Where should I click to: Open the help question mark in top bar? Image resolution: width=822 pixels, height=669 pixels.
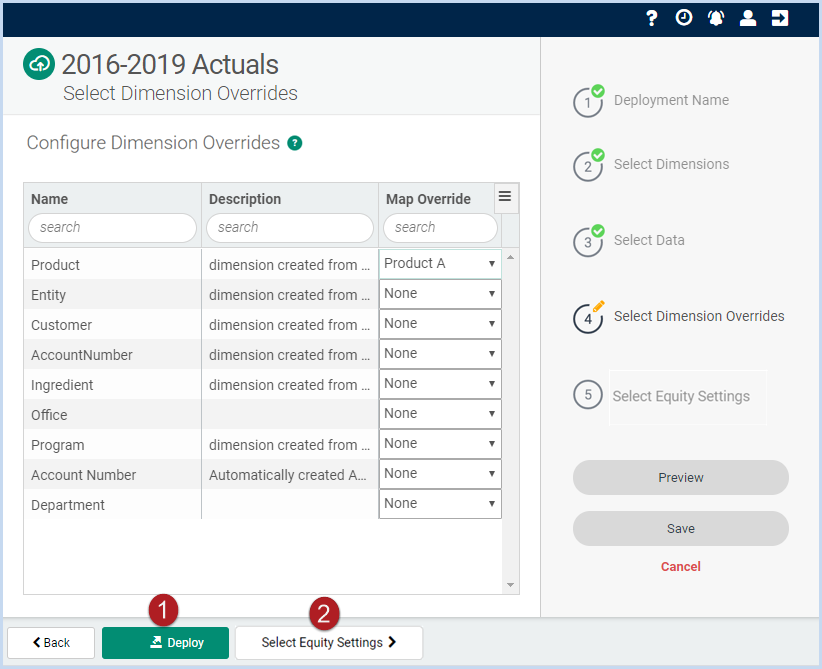tap(651, 18)
